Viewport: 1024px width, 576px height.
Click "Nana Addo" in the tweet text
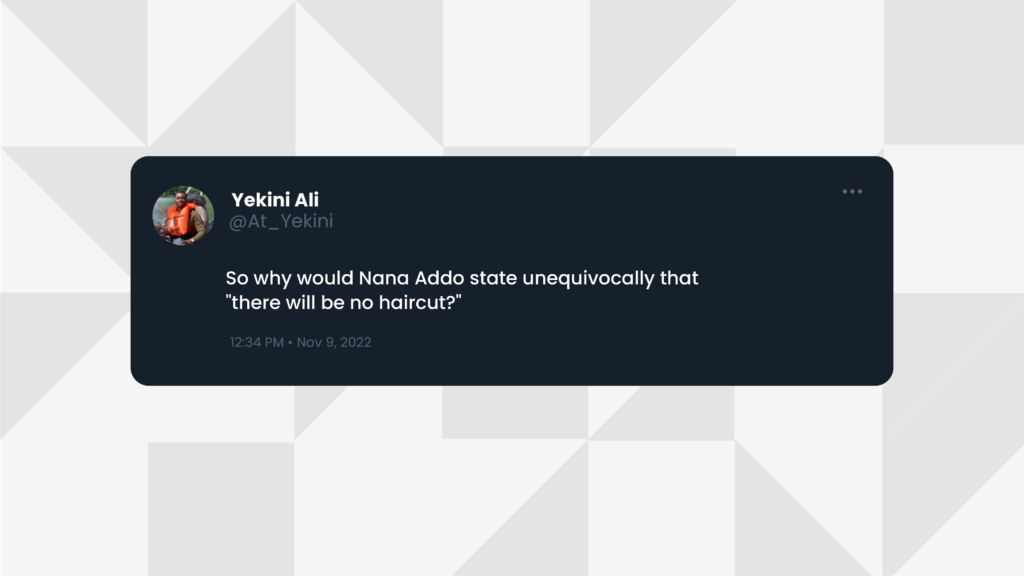coord(411,278)
